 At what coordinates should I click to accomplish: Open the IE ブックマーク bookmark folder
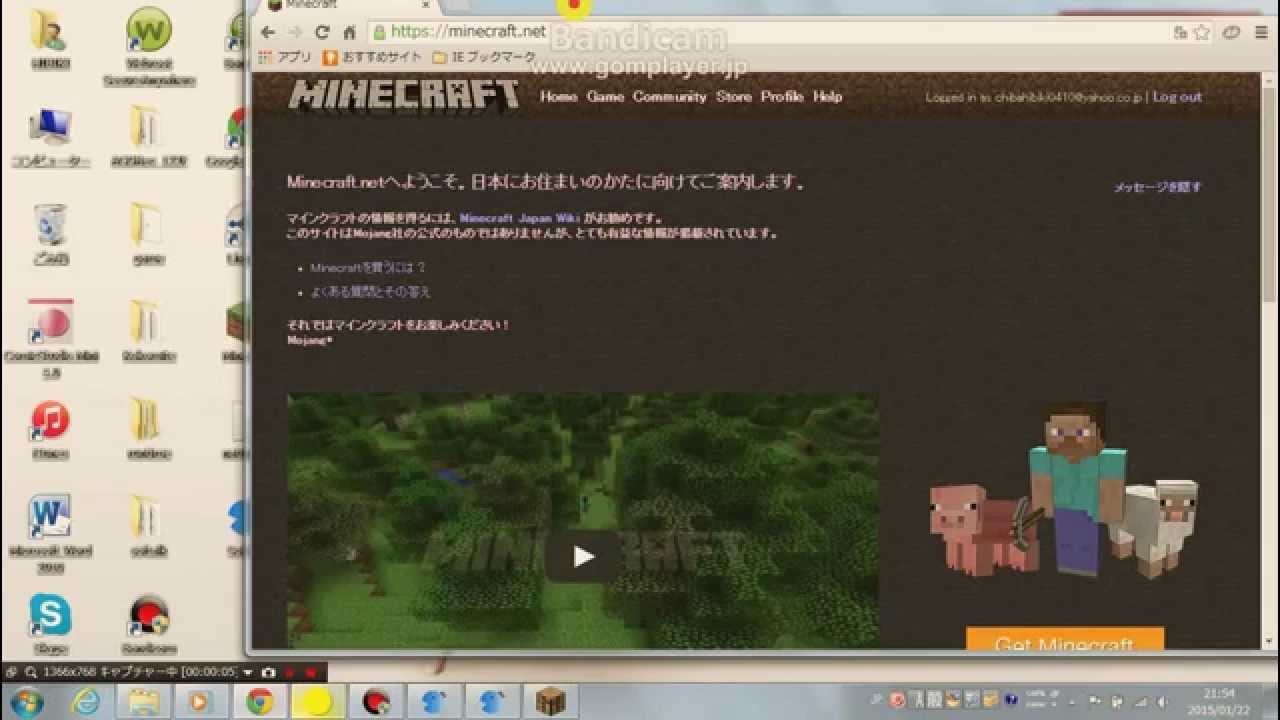(484, 58)
